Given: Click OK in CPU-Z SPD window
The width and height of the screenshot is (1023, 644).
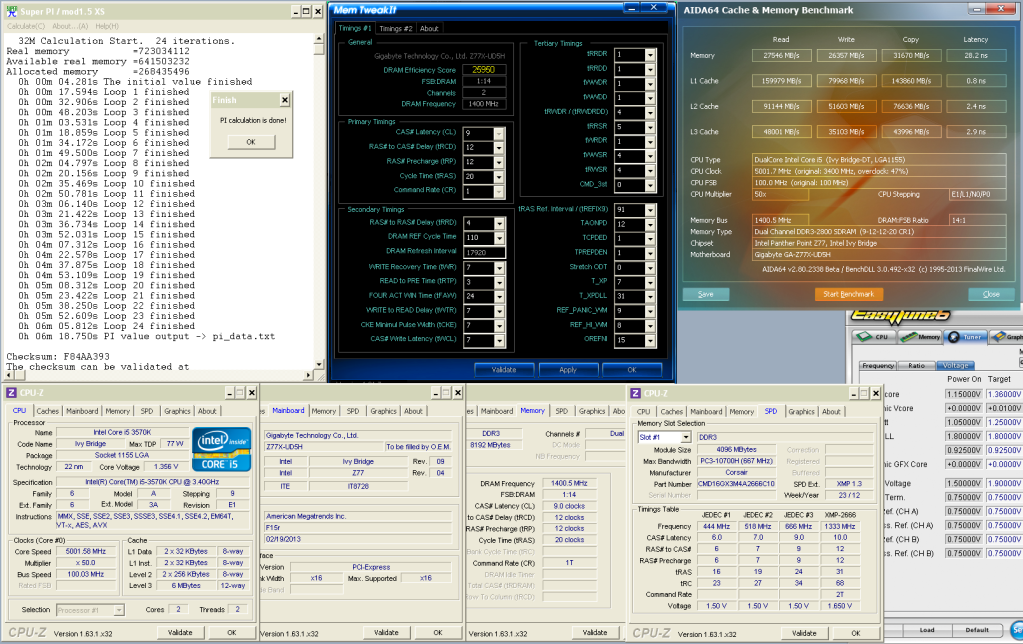Looking at the screenshot, I should coord(856,633).
